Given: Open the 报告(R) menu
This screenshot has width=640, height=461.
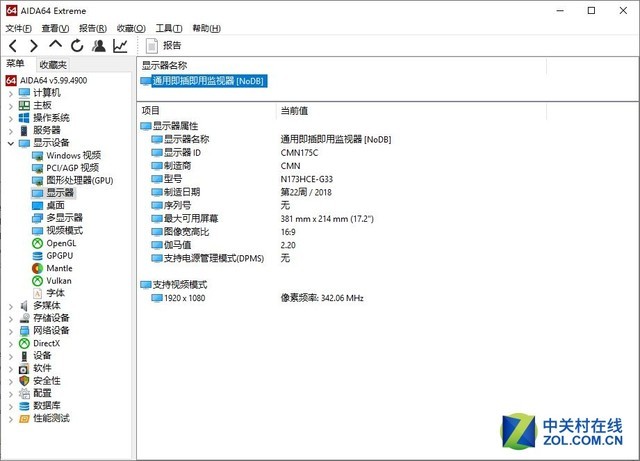Looking at the screenshot, I should [93, 28].
